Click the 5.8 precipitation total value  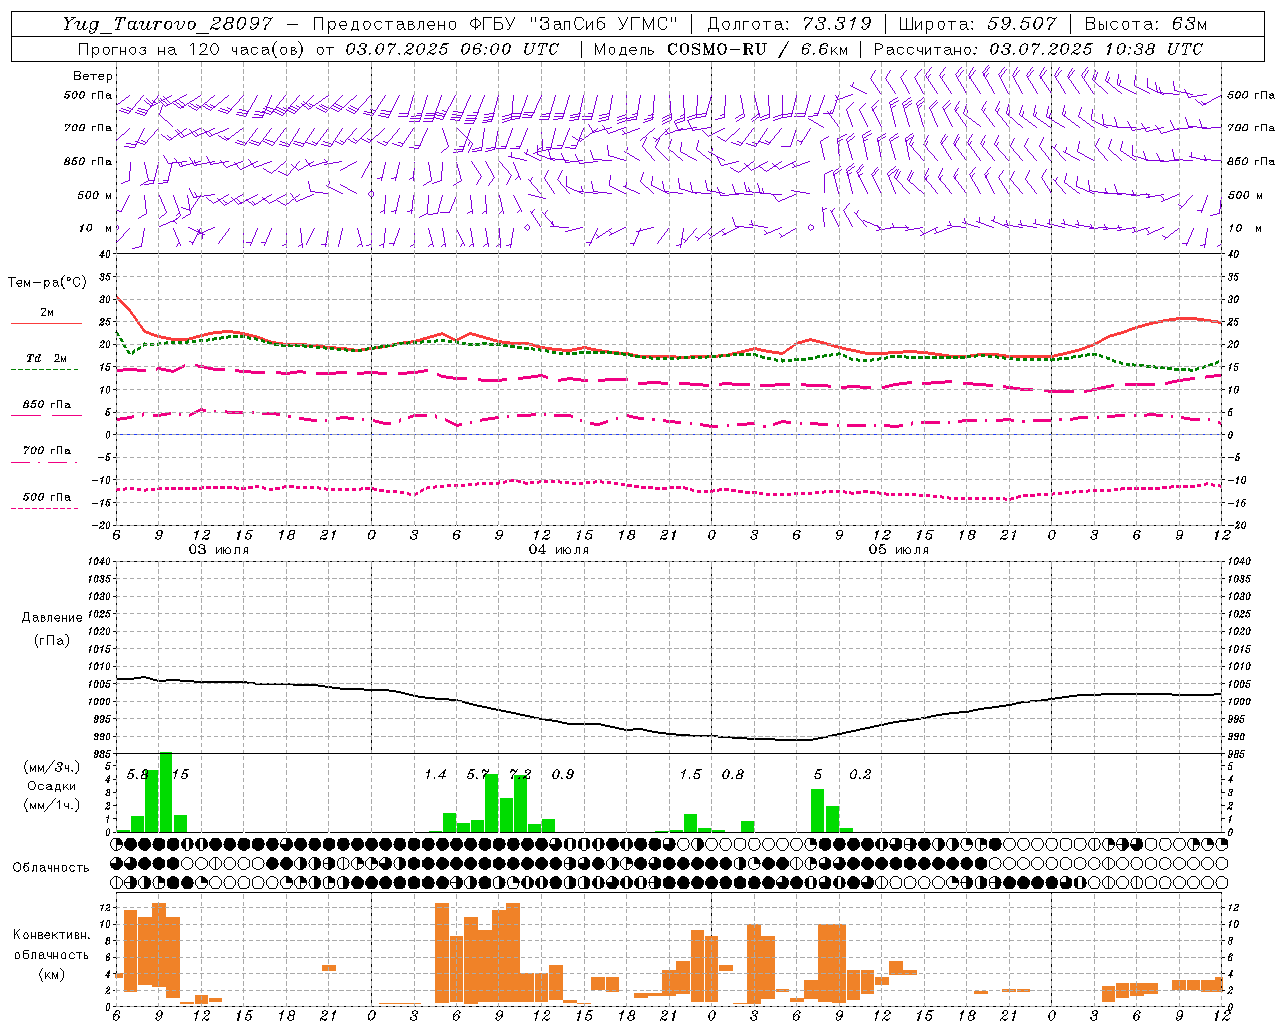click(138, 775)
